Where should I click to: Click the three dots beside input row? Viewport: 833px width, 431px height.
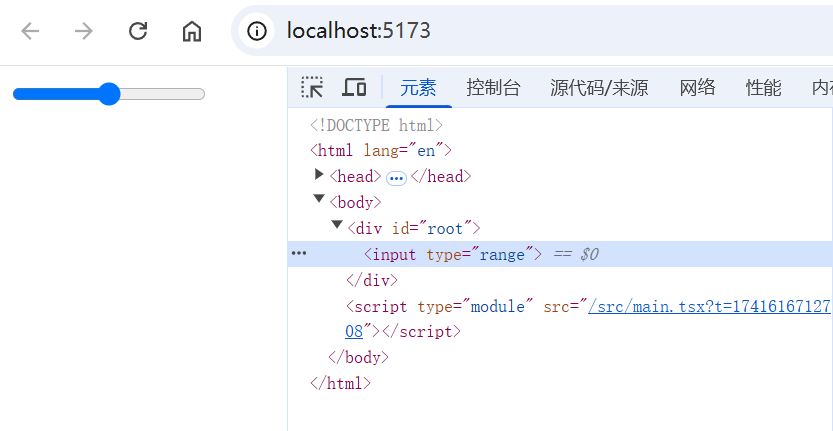click(x=299, y=254)
